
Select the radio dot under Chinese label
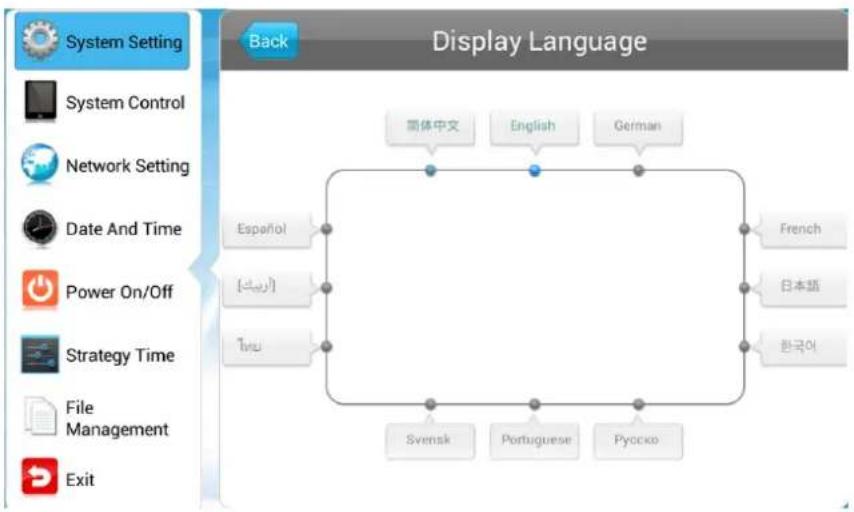pos(430,170)
